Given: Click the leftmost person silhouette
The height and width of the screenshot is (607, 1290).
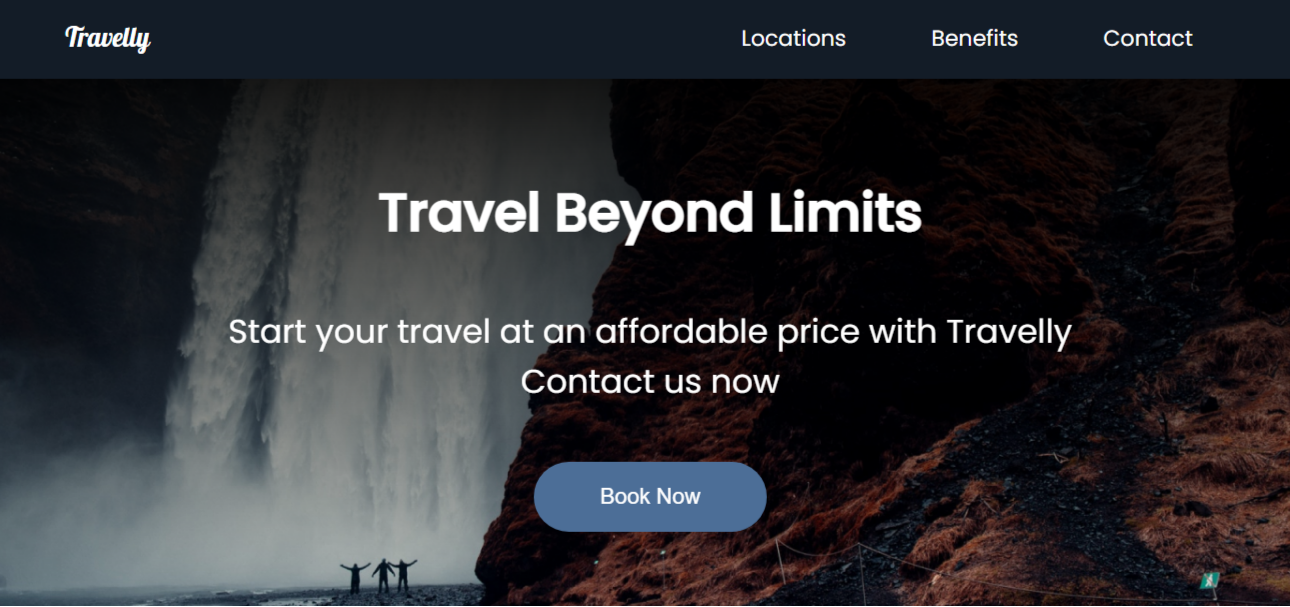Looking at the screenshot, I should click(x=355, y=577).
